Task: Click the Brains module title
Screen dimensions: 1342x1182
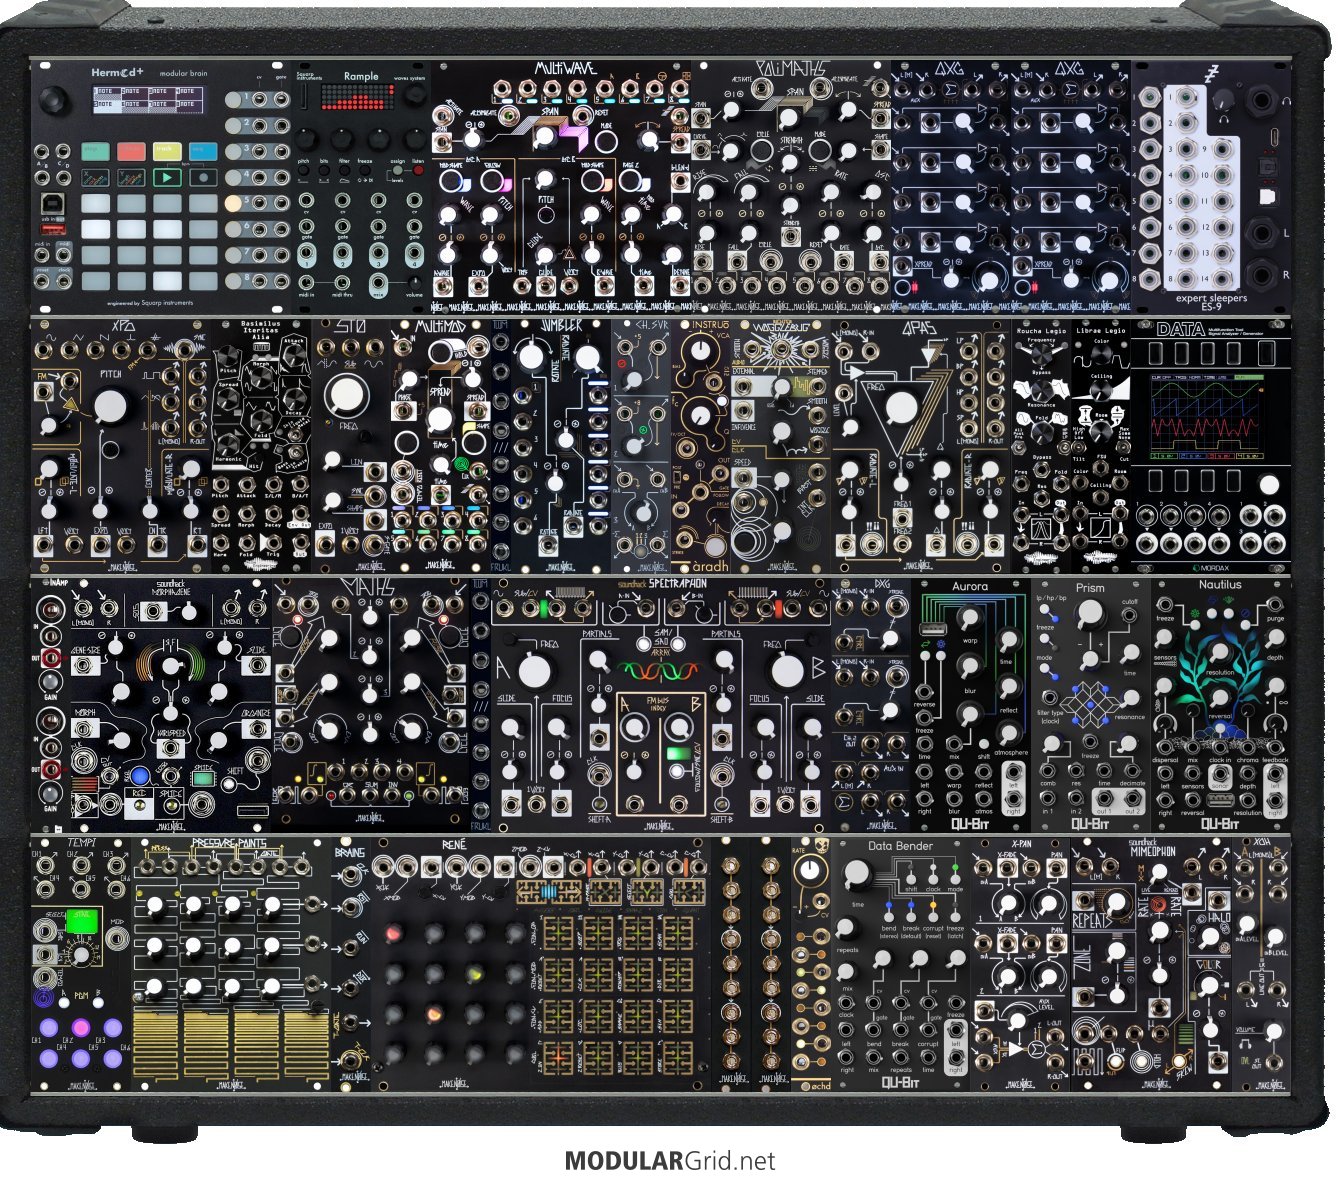Action: [350, 853]
